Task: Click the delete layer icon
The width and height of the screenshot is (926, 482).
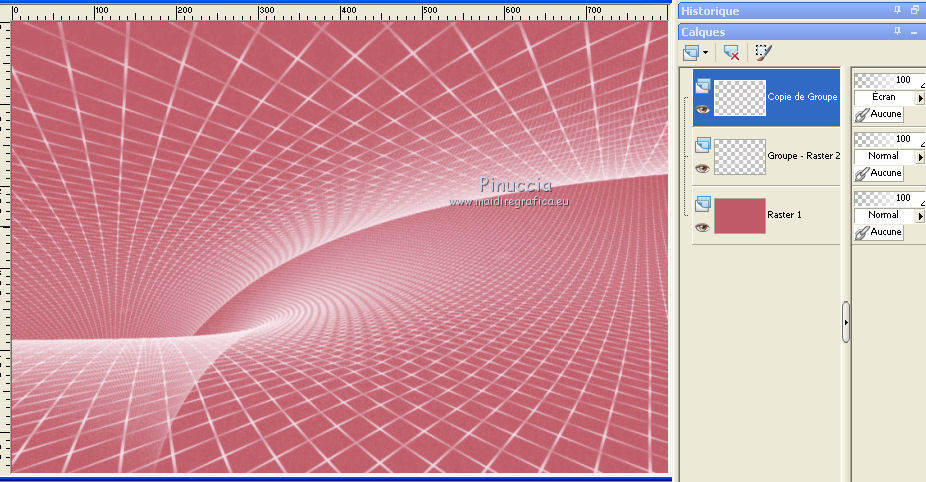Action: tap(731, 53)
